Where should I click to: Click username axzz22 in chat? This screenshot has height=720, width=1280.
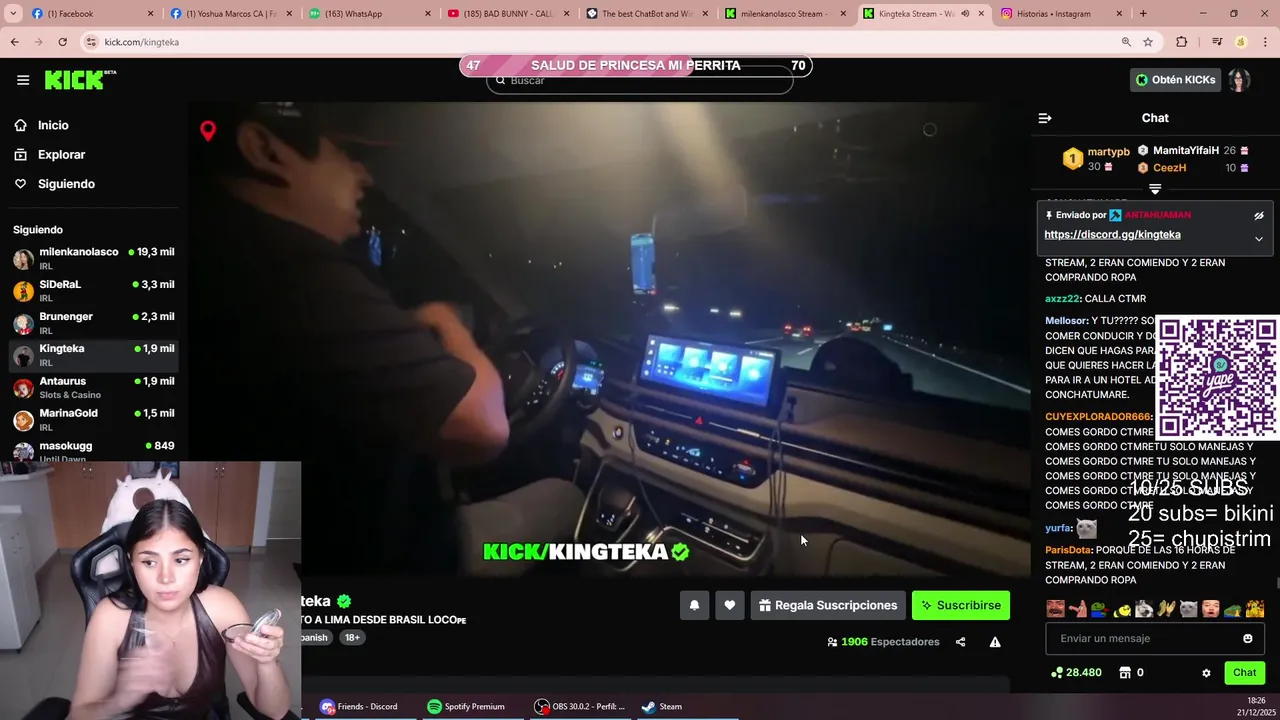coord(1062,299)
